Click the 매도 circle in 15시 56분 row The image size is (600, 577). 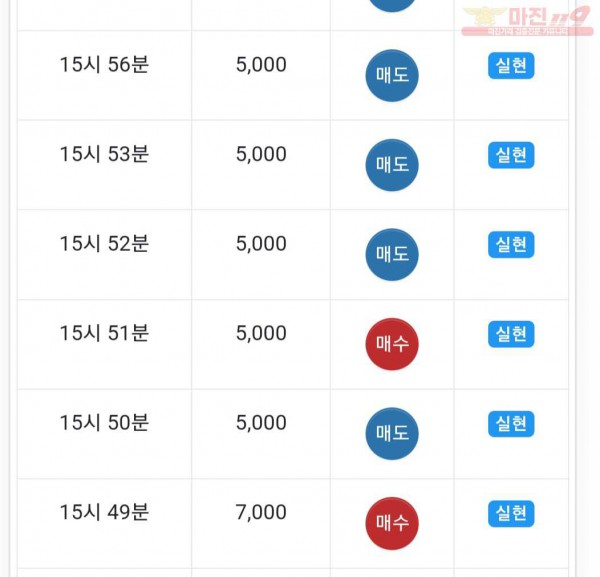point(392,75)
